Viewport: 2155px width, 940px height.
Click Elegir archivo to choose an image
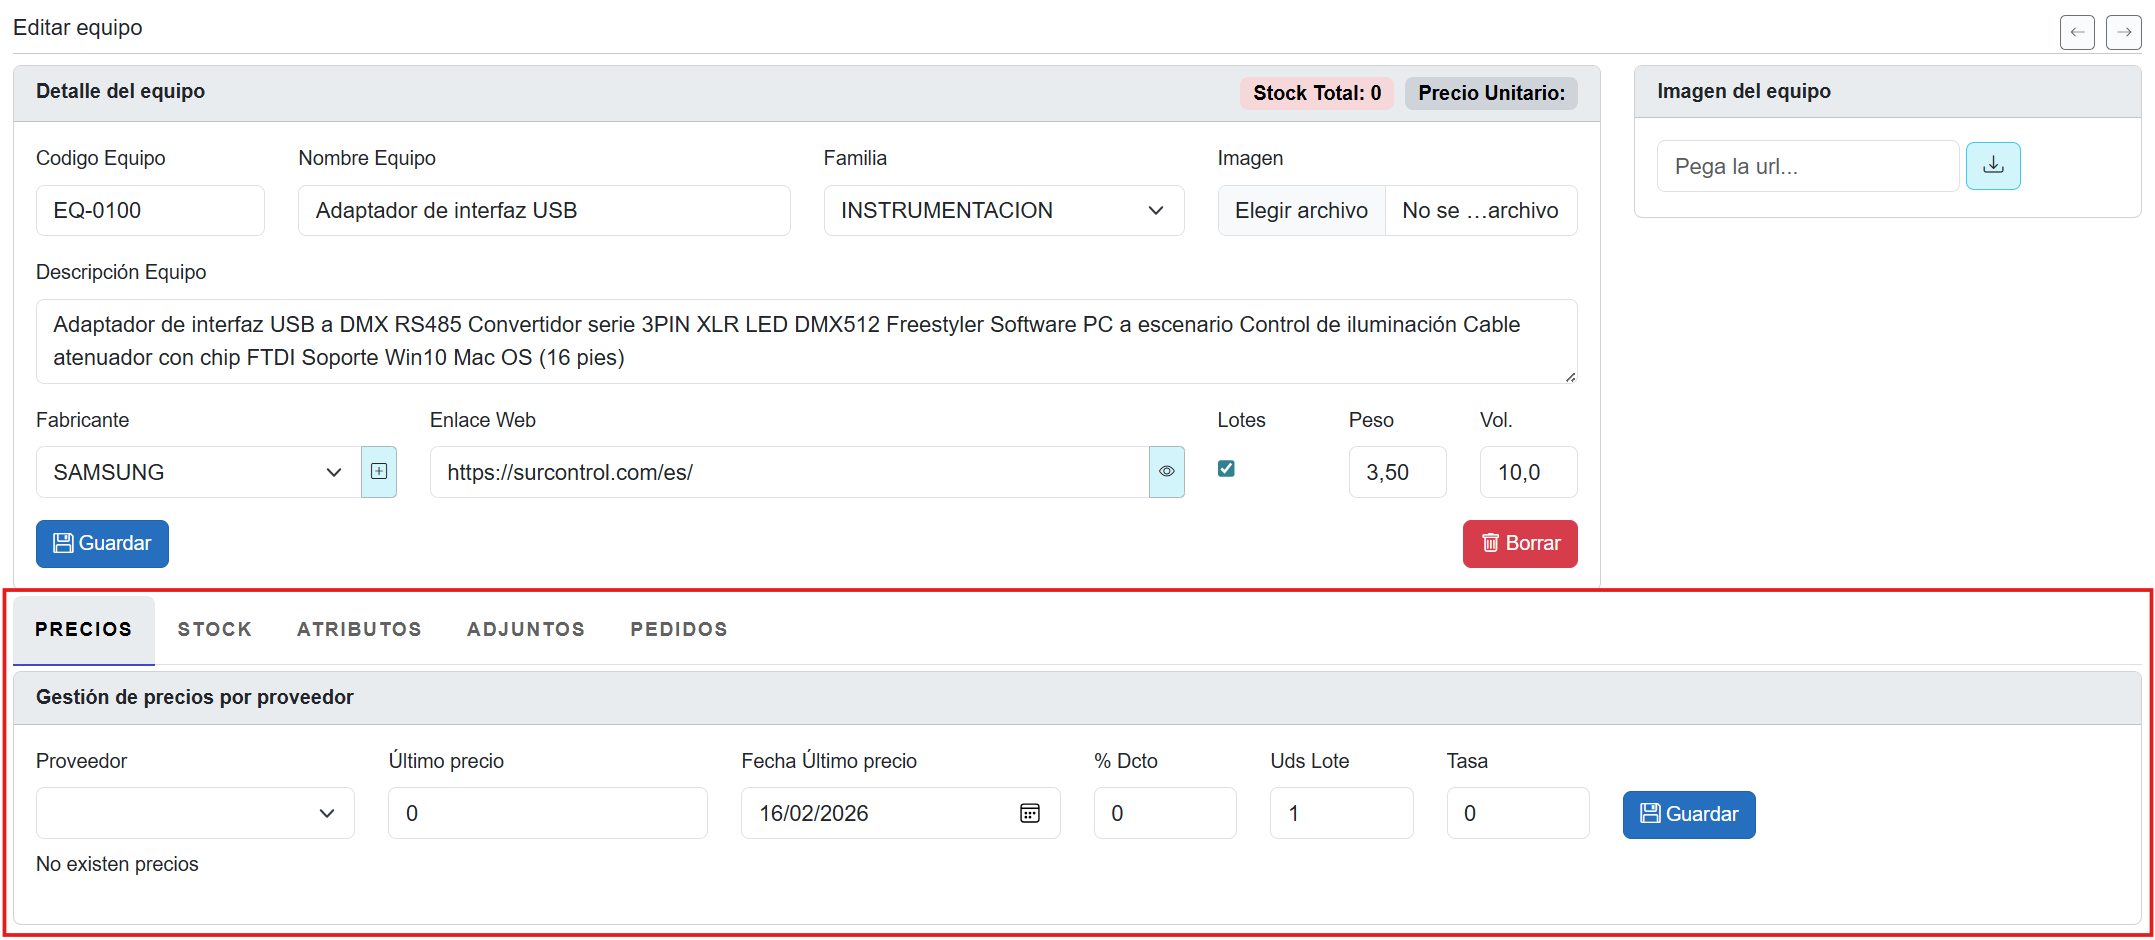point(1301,211)
